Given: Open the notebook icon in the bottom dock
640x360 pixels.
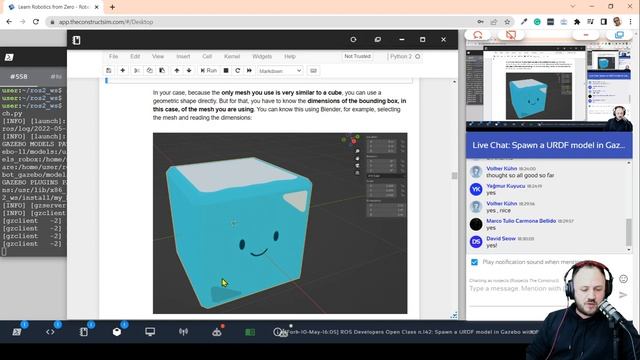Looking at the screenshot, I should point(84,332).
